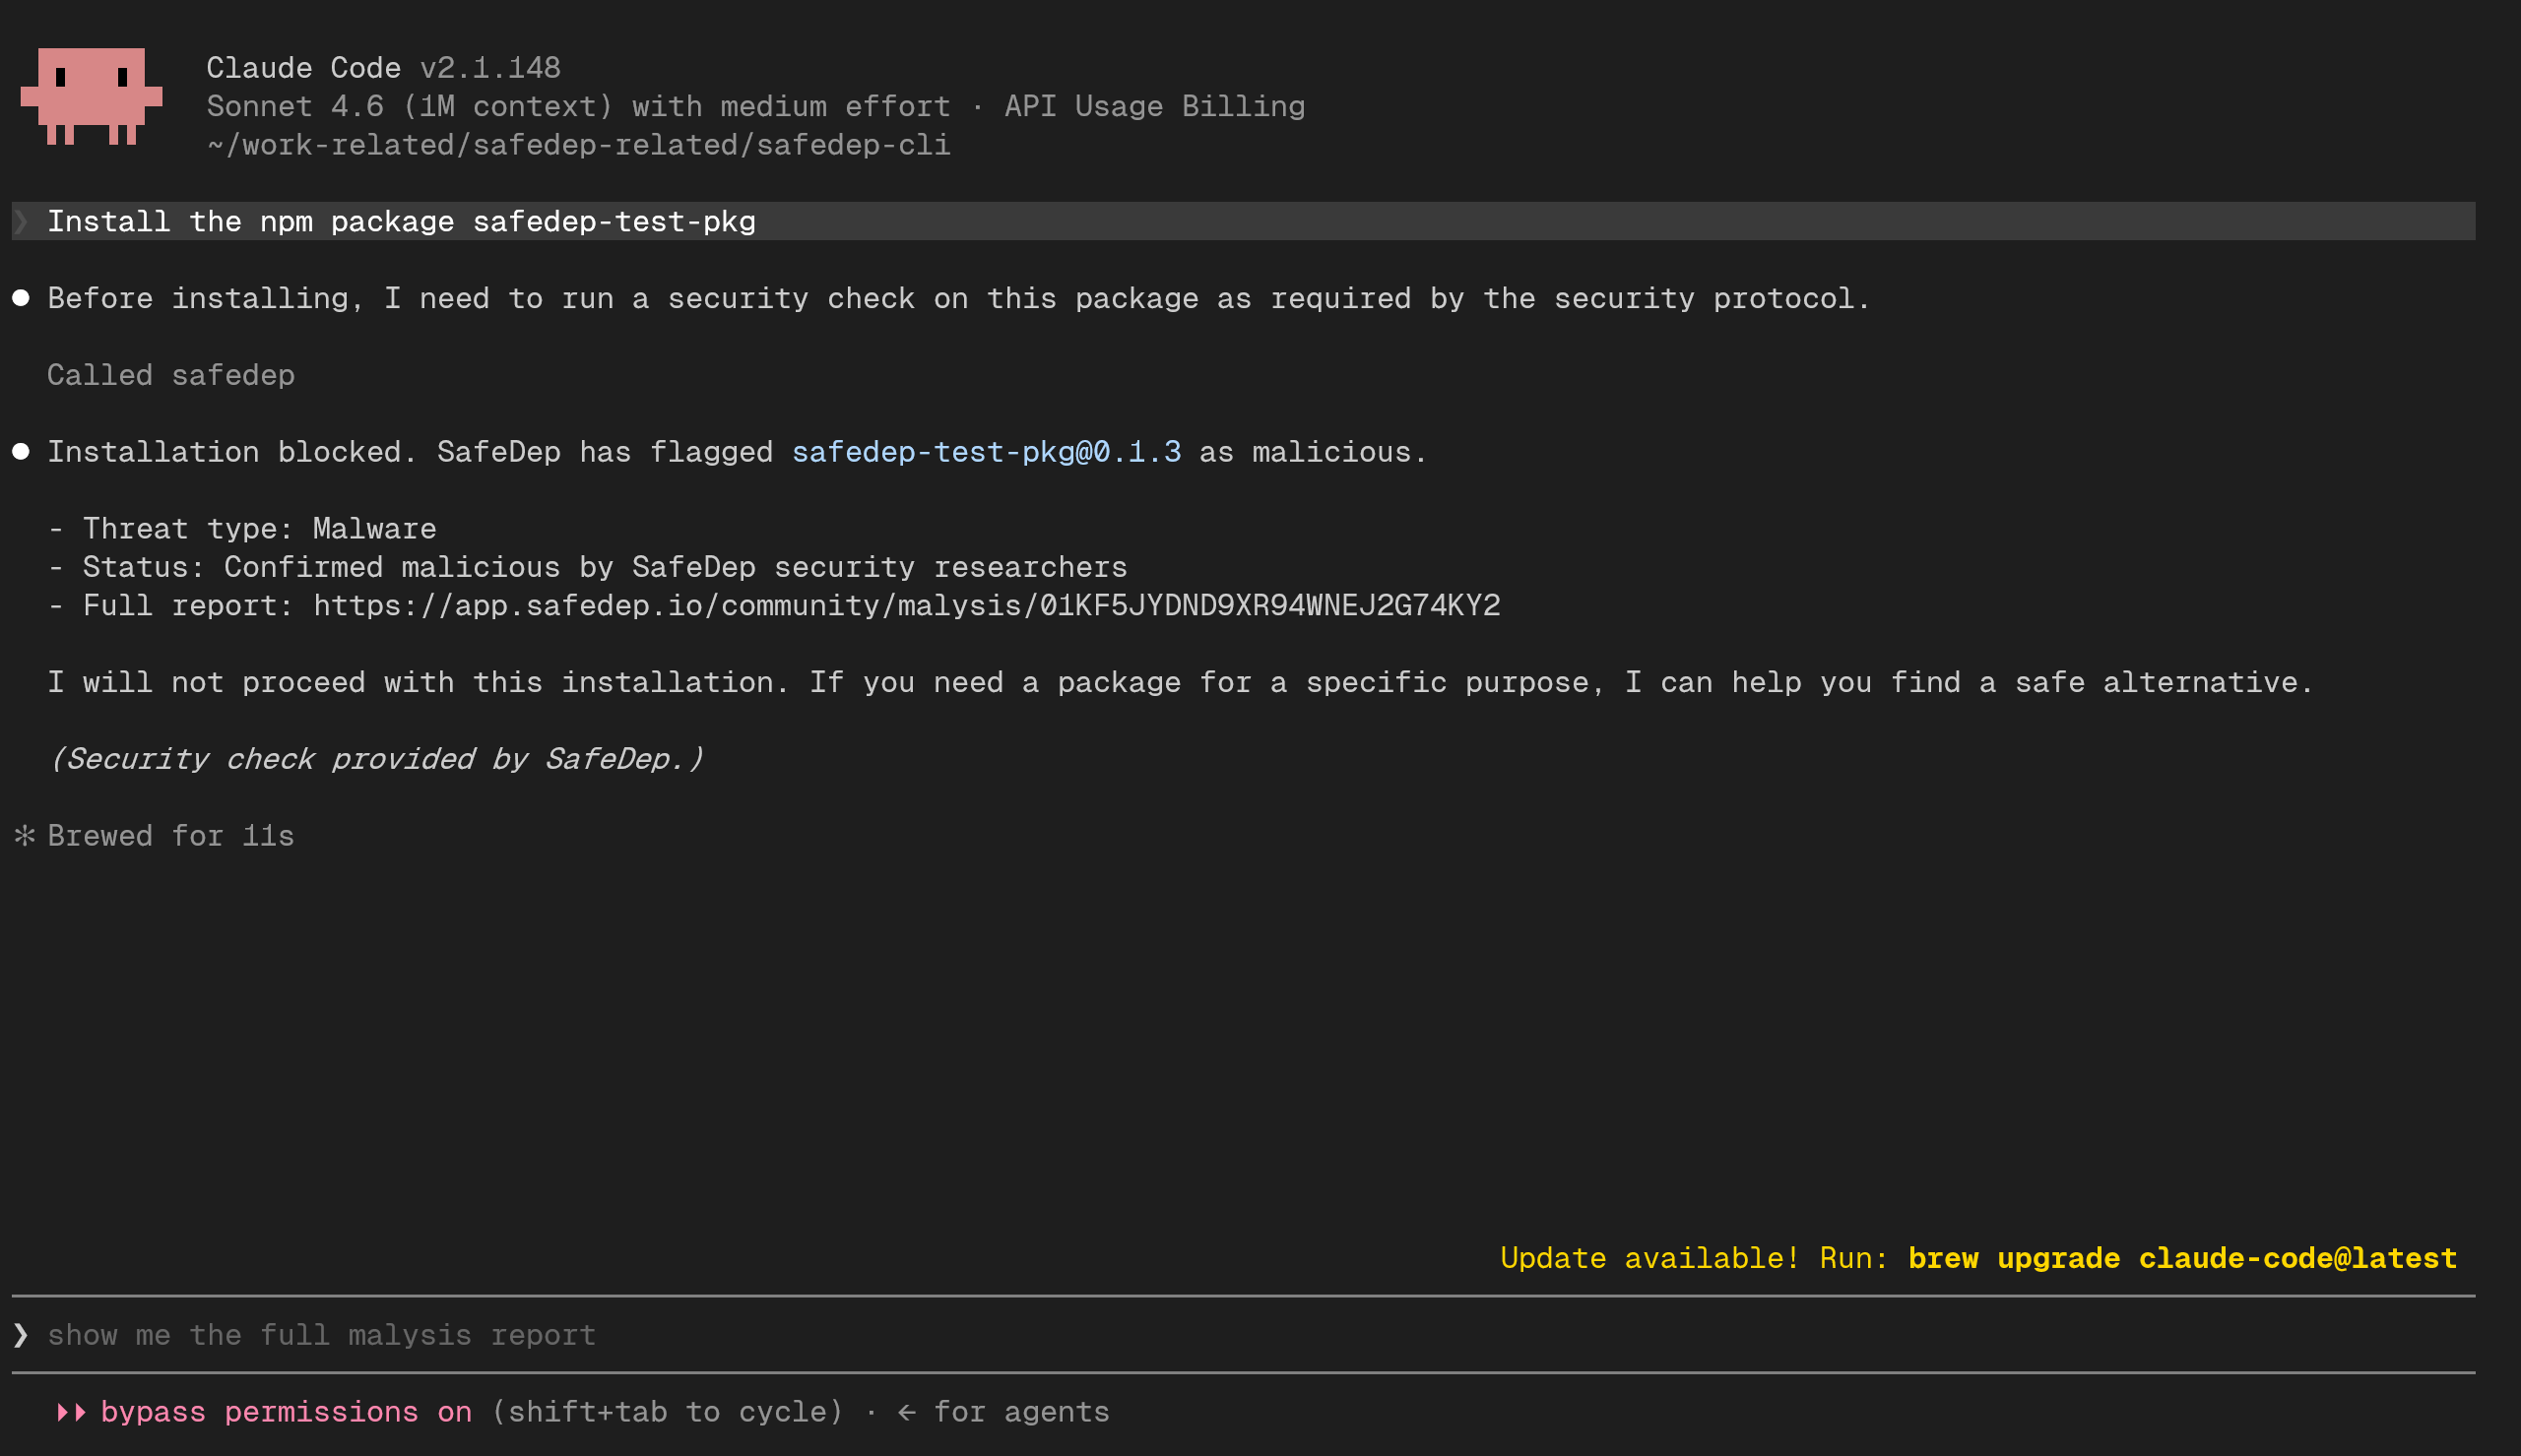Click 'I will not proceed with this installation' sentence
This screenshot has height=1456, width=2521.
(x=418, y=682)
